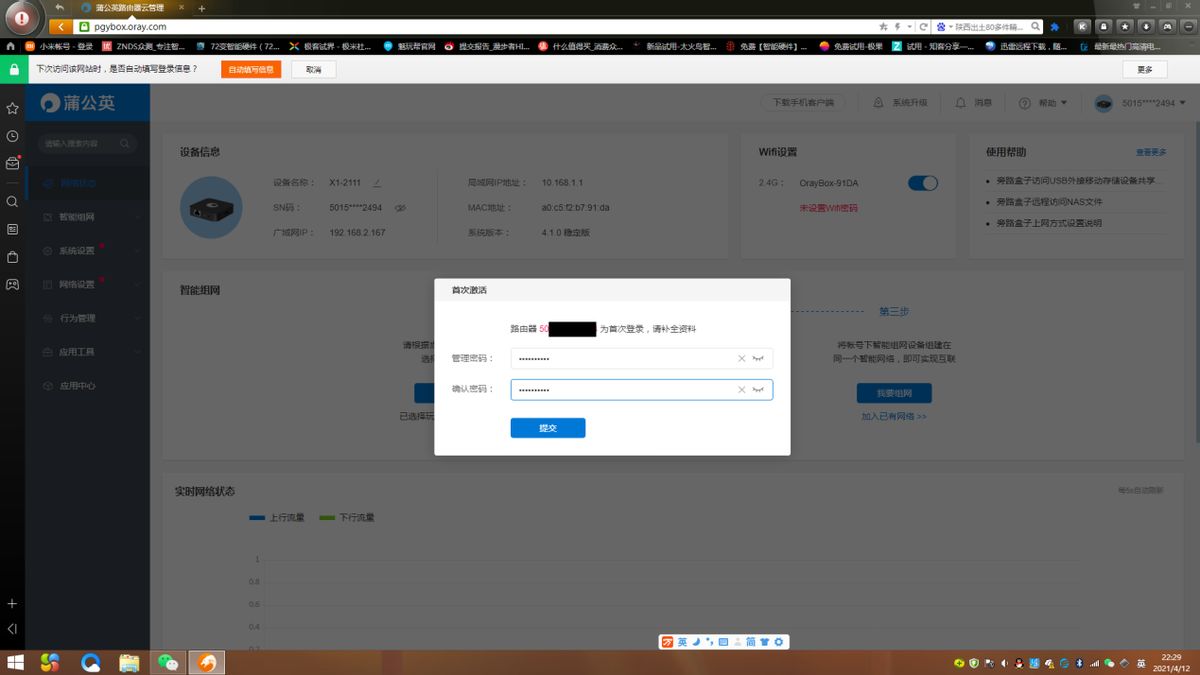The image size is (1200, 675).
Task: Open the browser side panel game controller icon
Action: pos(12,284)
